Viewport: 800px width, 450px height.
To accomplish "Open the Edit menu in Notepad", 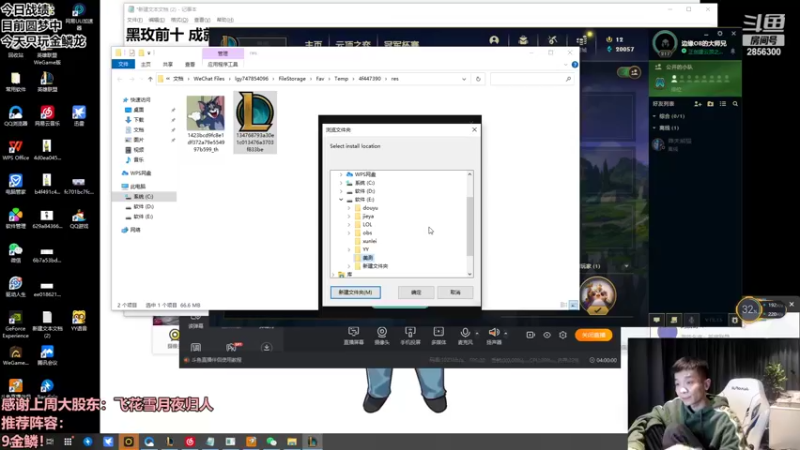I will (x=157, y=20).
